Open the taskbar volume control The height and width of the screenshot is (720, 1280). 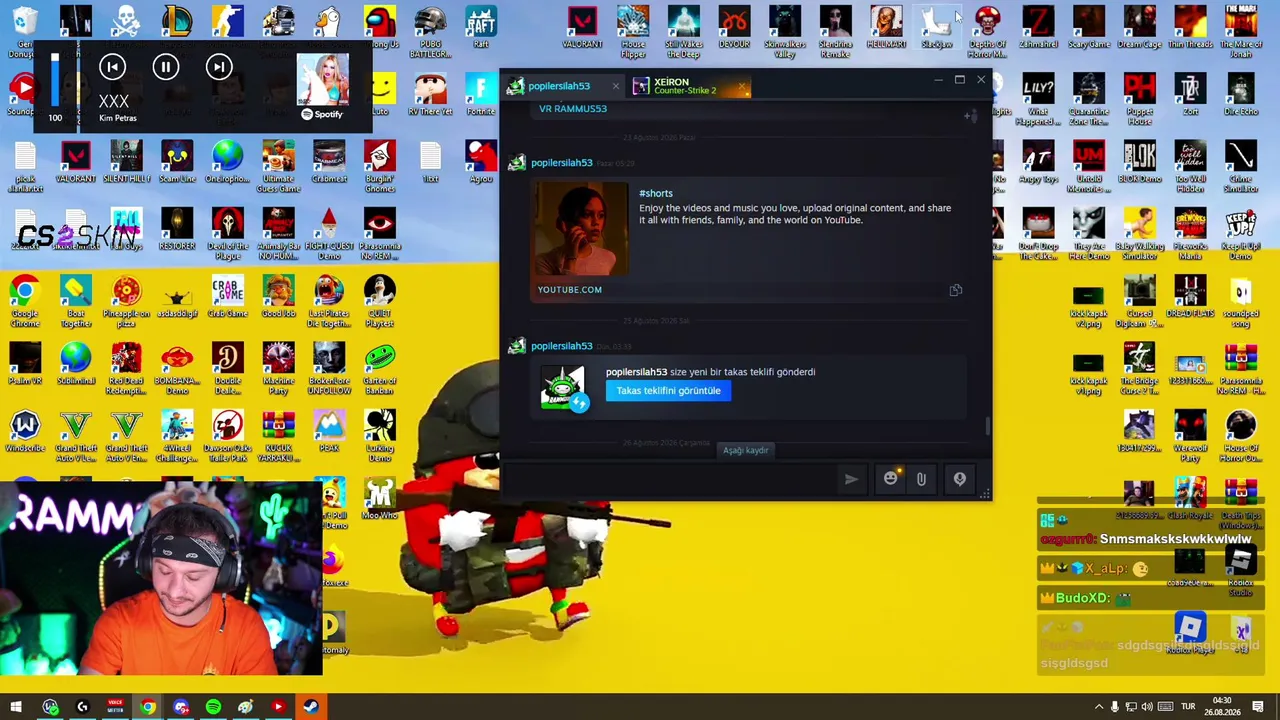click(1147, 708)
